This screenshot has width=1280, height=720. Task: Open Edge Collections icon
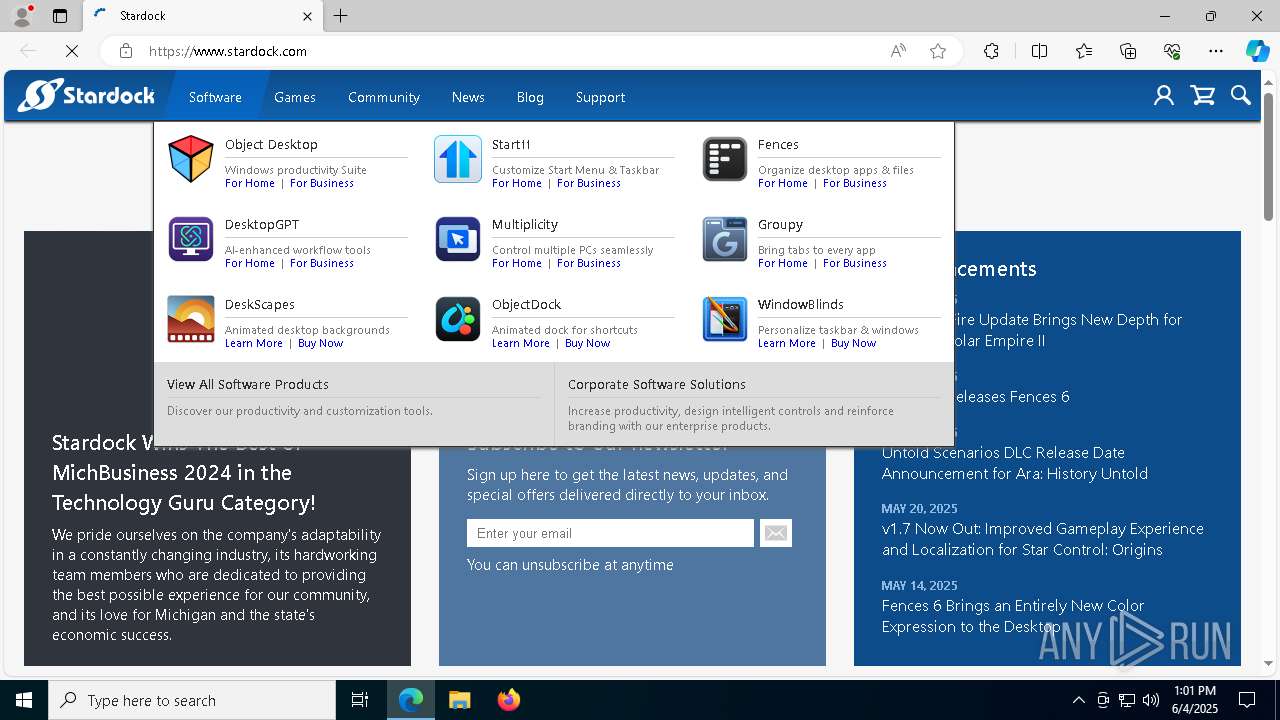click(x=1128, y=51)
